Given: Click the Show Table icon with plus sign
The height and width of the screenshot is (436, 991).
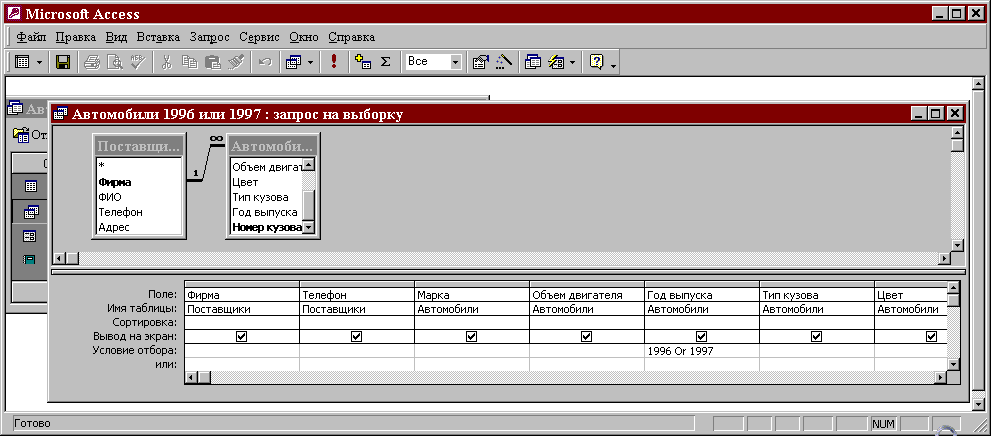Looking at the screenshot, I should [362, 62].
